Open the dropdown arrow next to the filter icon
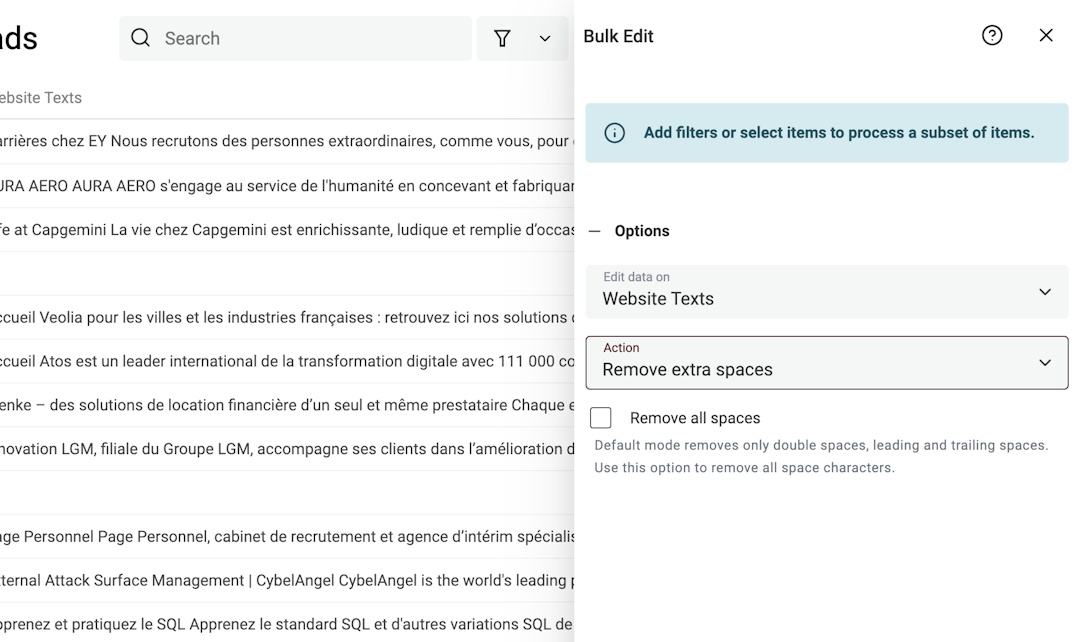1080x642 pixels. [544, 38]
